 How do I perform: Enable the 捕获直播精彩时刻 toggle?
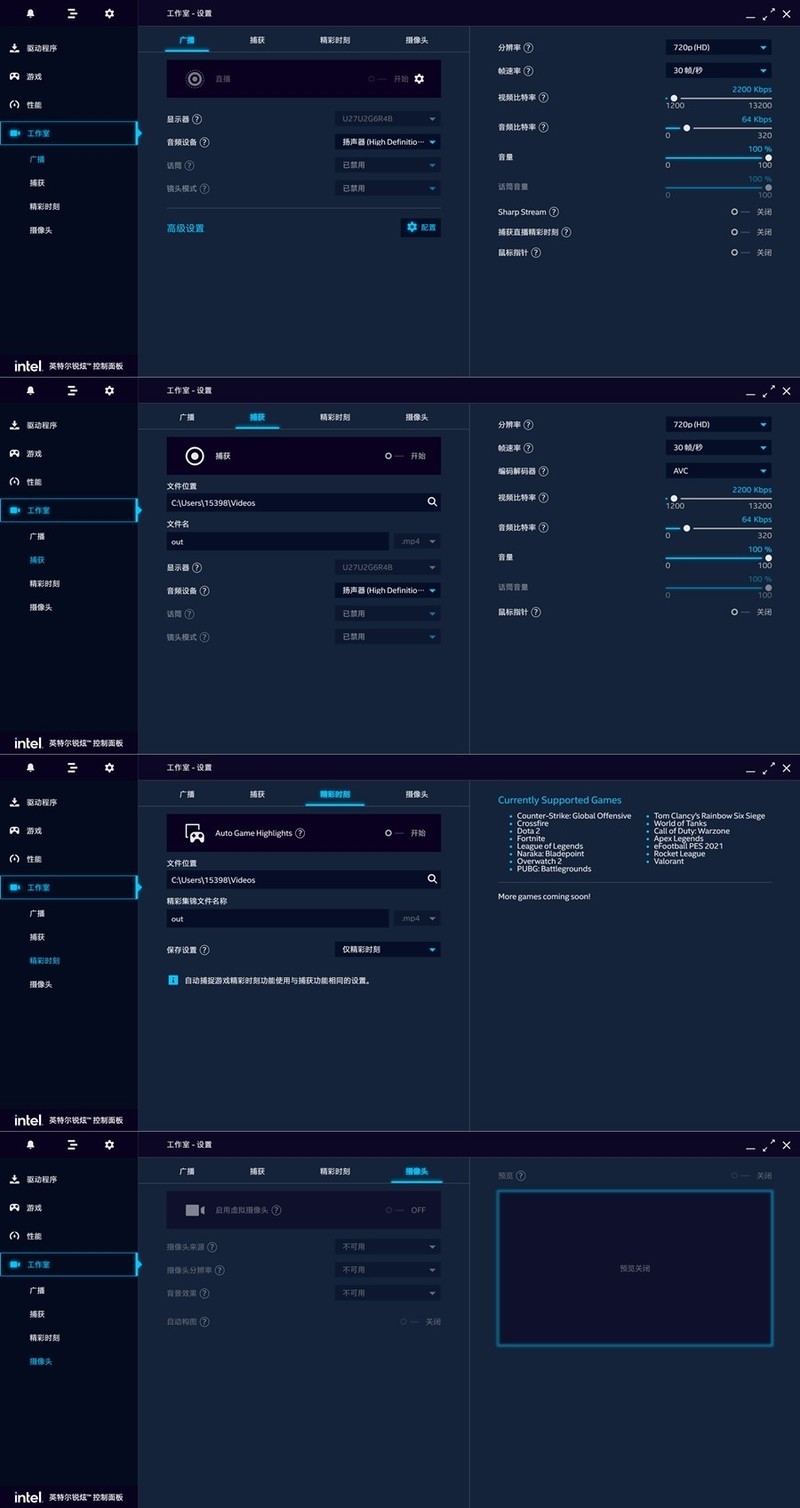tap(741, 232)
